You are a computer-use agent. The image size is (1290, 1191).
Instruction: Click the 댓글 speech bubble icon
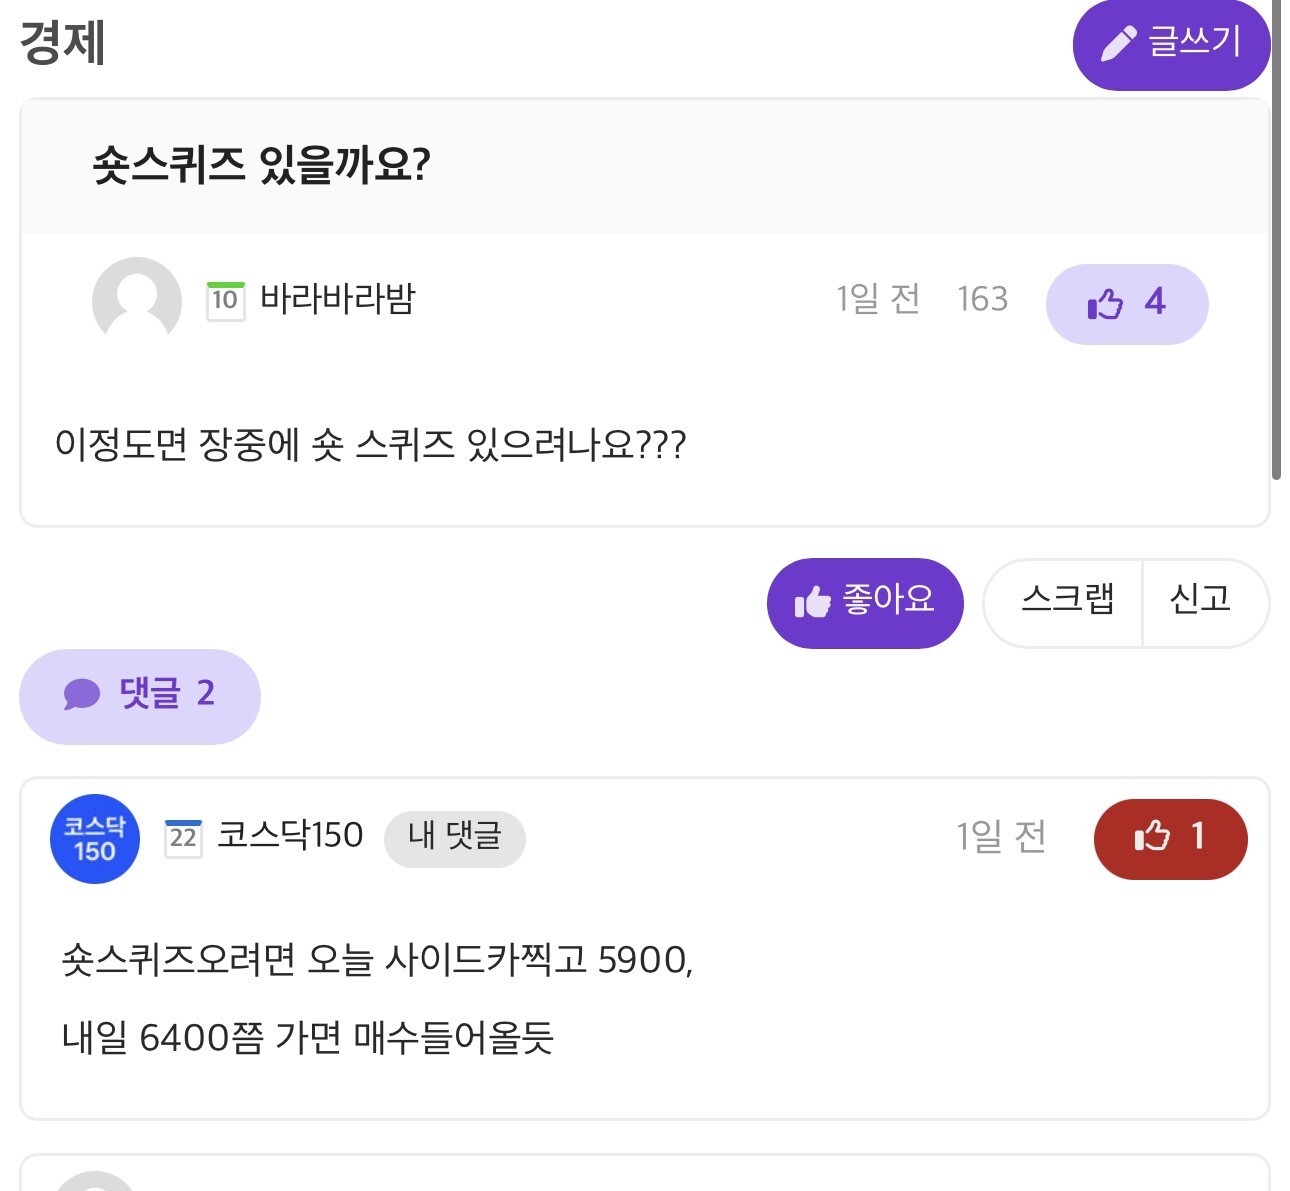[82, 694]
